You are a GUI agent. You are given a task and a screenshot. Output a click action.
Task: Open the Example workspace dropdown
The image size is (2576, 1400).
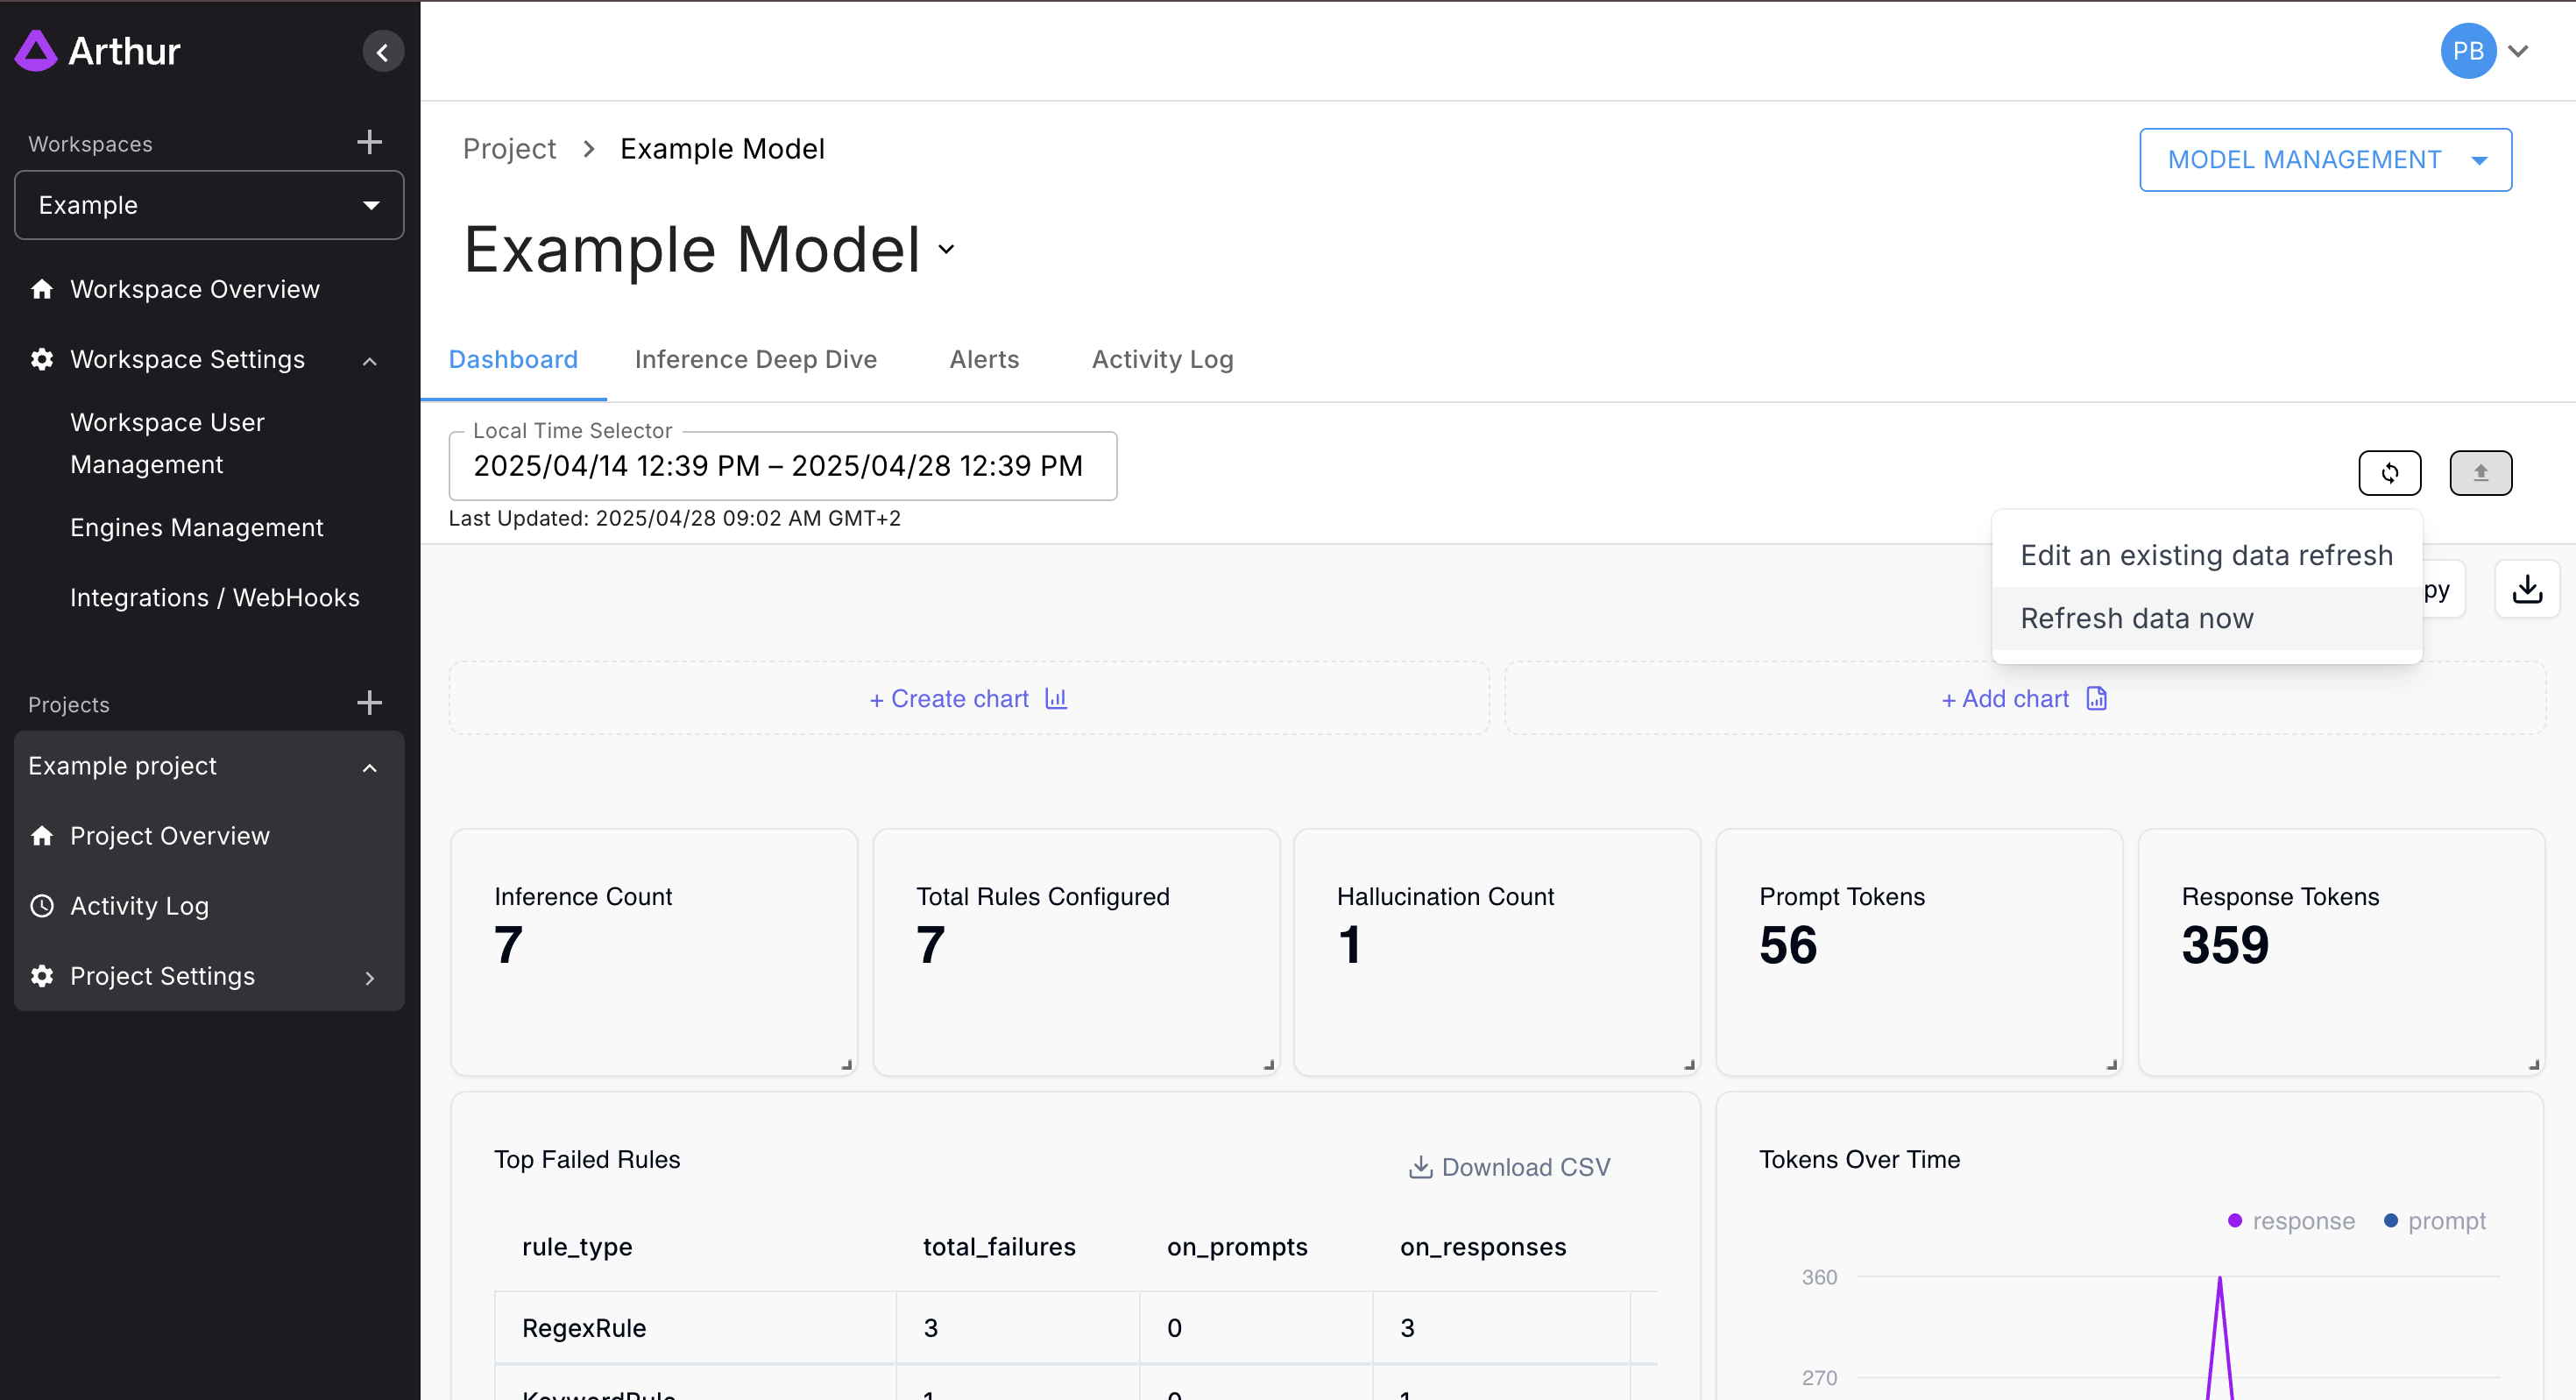[x=209, y=205]
